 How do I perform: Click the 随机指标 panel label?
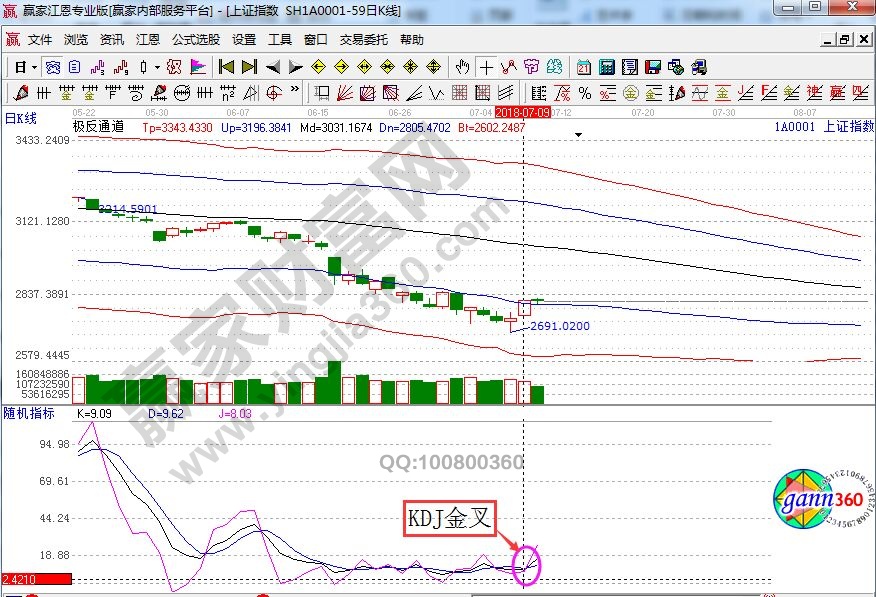28,412
